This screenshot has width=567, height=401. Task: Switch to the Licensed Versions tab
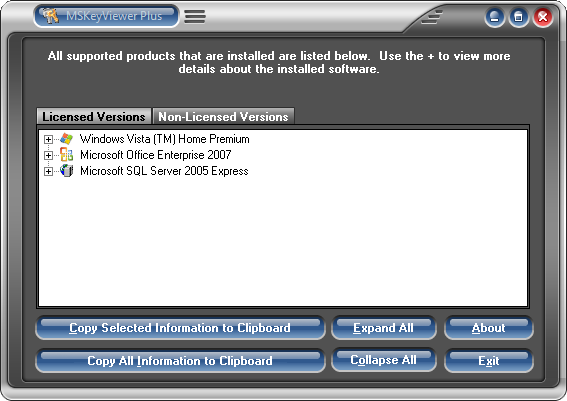tap(94, 116)
